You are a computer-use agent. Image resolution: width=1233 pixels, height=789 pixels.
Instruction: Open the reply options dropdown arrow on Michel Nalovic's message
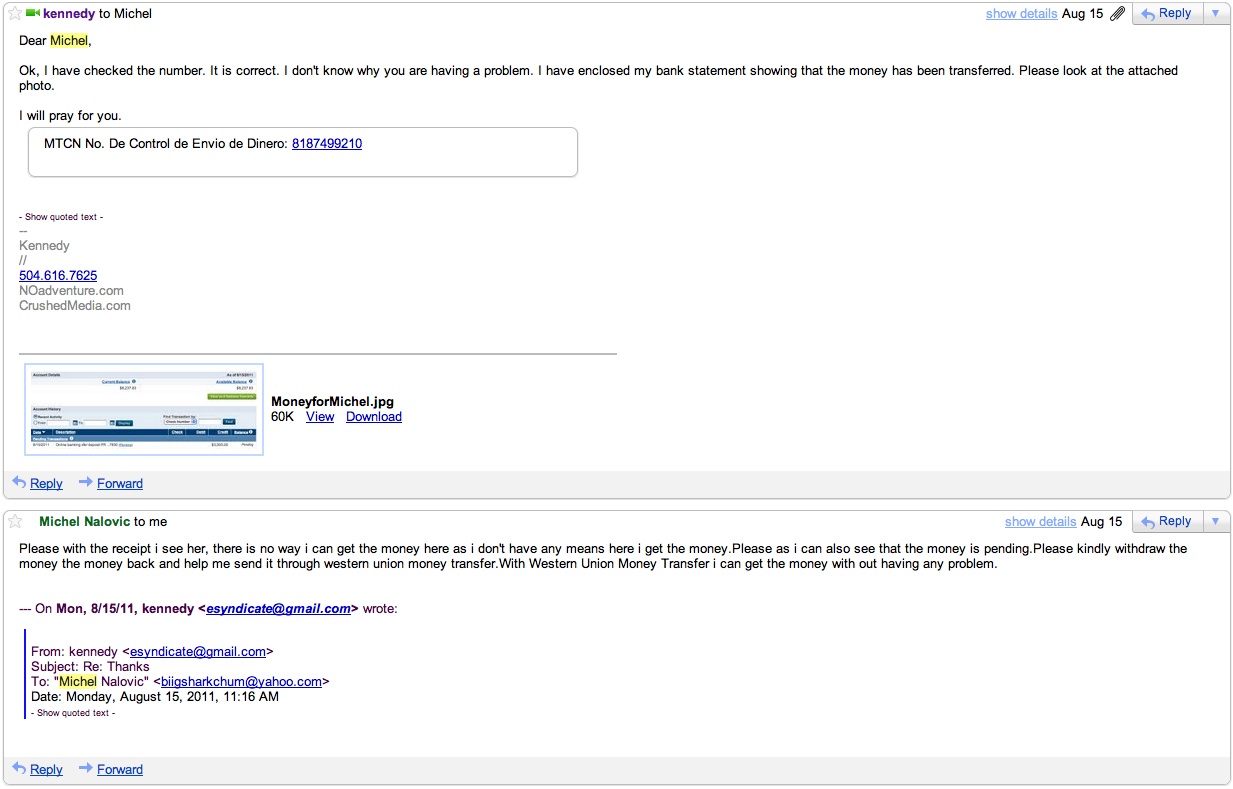1215,521
